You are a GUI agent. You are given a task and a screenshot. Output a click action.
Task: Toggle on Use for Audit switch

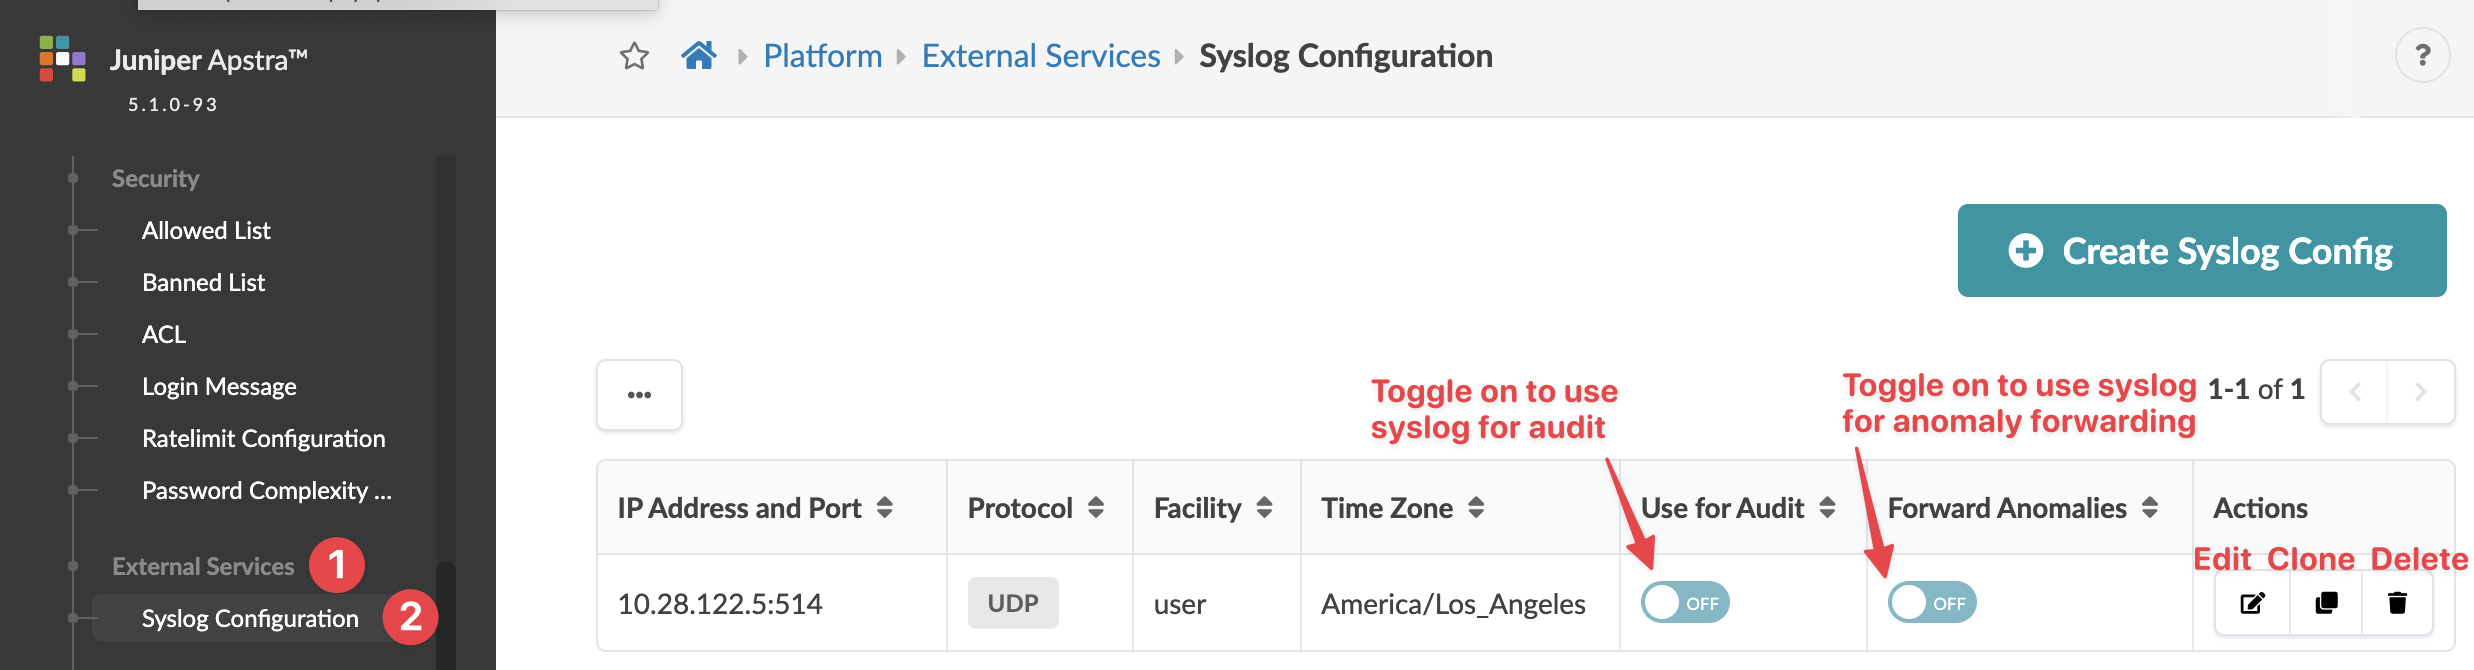[x=1685, y=603]
